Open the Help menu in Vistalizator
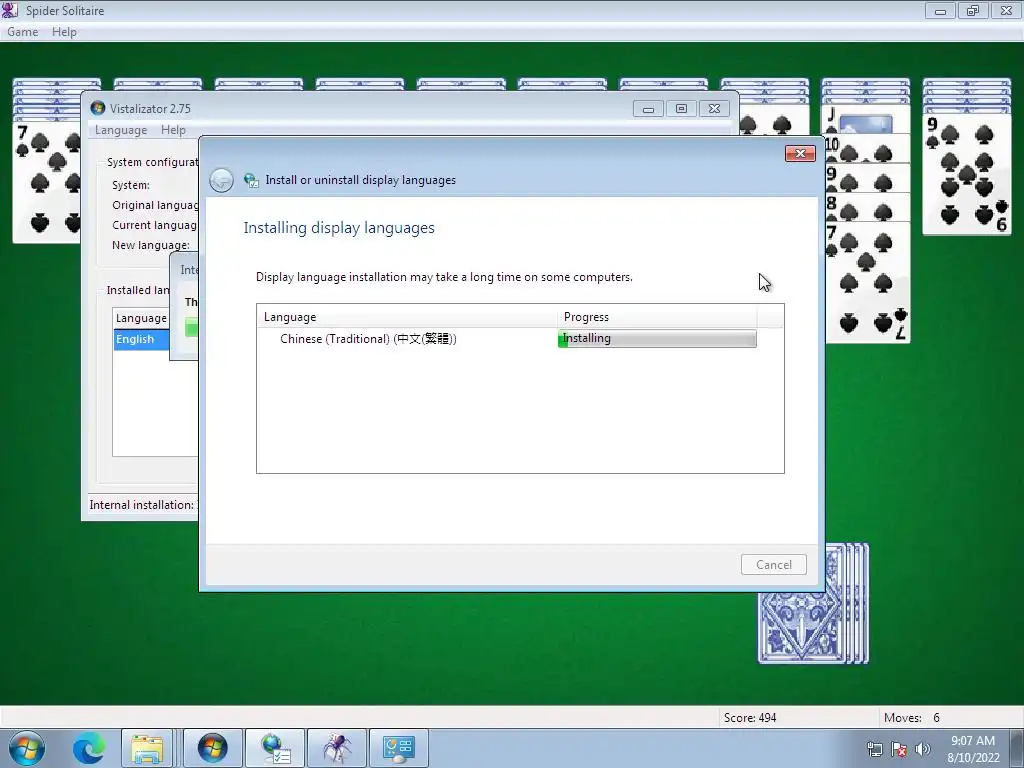Screen dimensions: 1024x768 [173, 130]
